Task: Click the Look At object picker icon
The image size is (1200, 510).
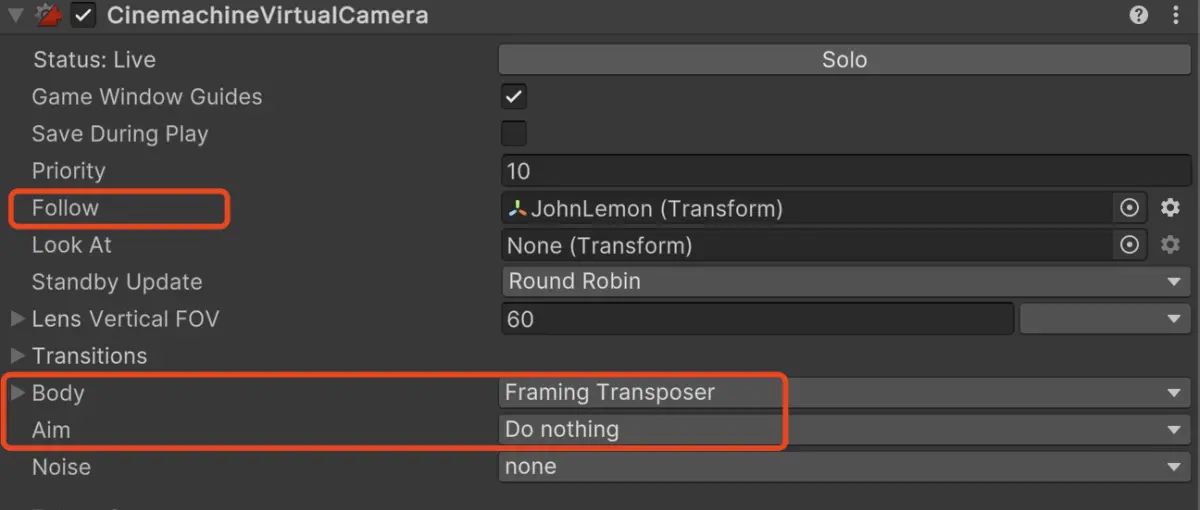Action: pos(1129,245)
